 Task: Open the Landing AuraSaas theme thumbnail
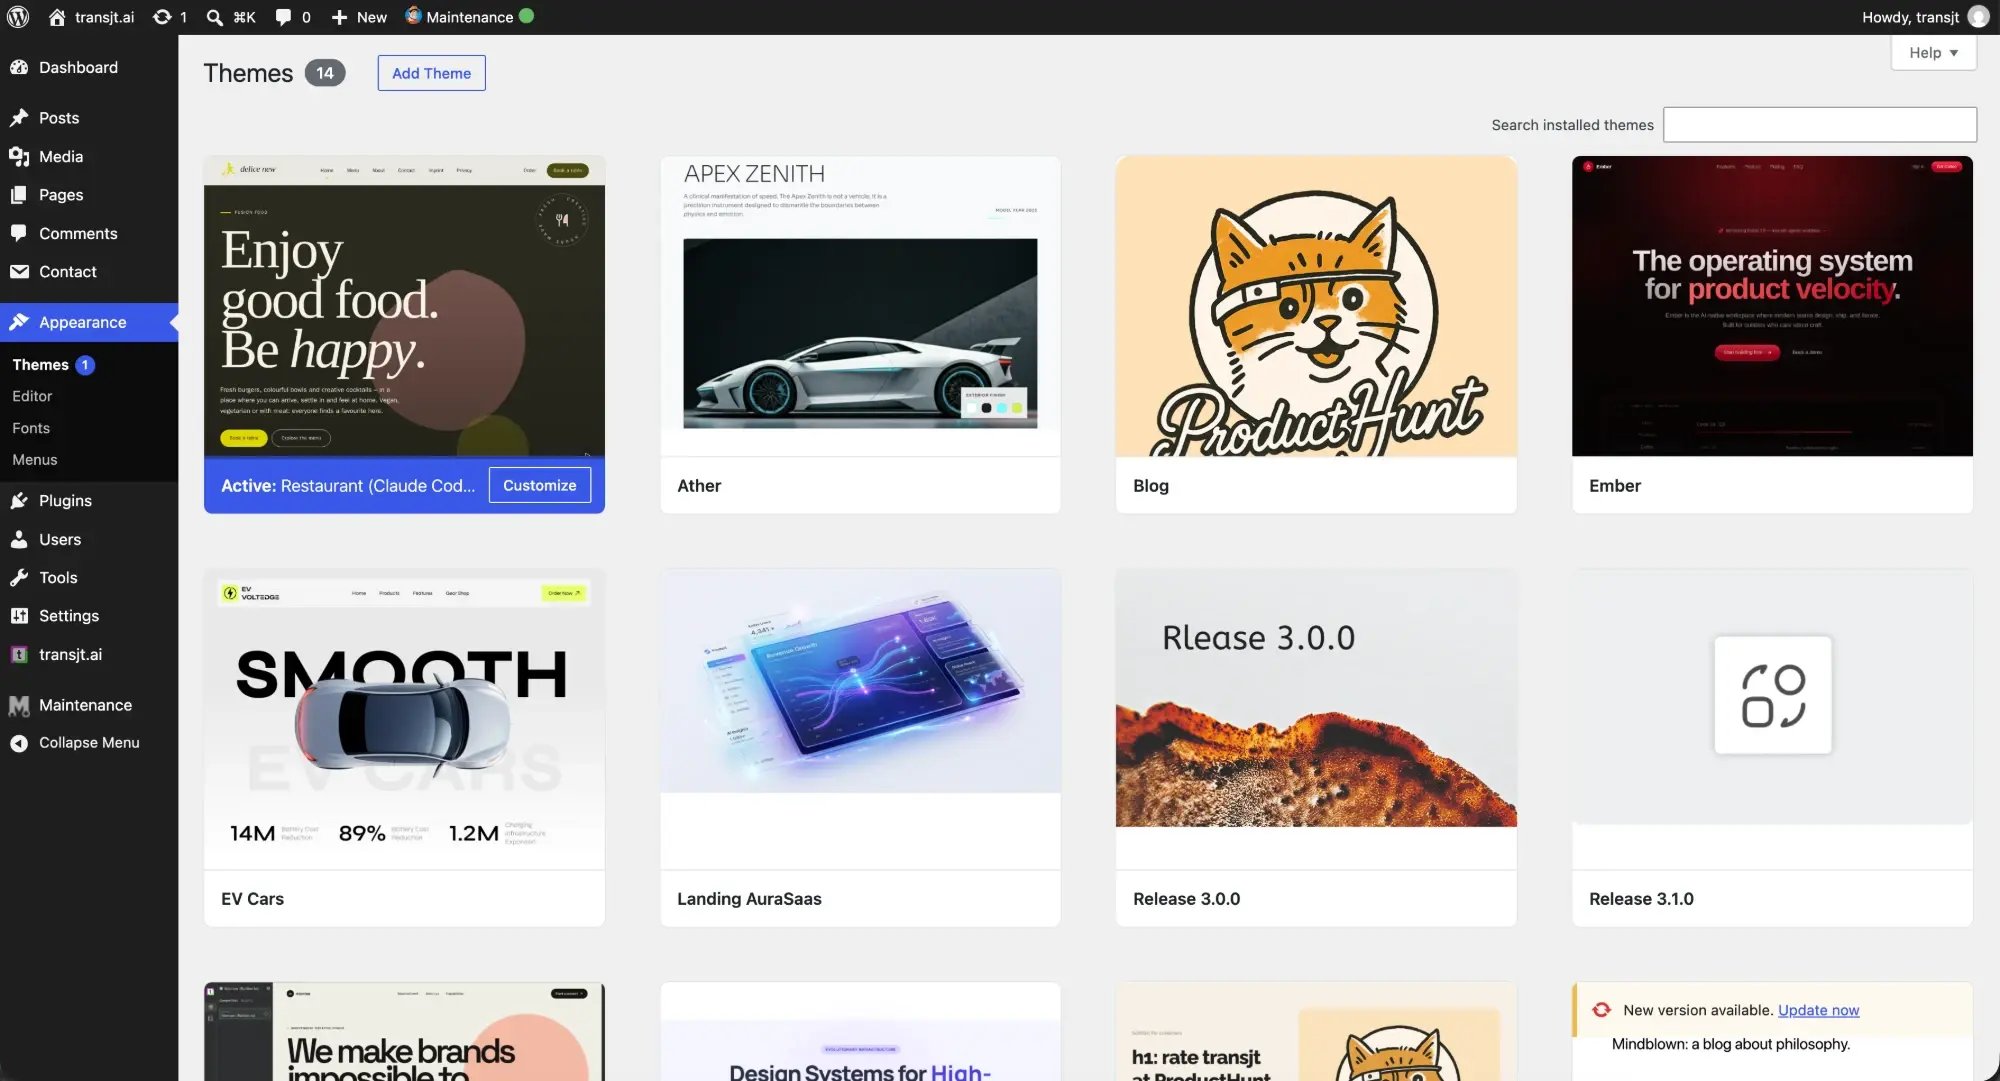coord(860,719)
